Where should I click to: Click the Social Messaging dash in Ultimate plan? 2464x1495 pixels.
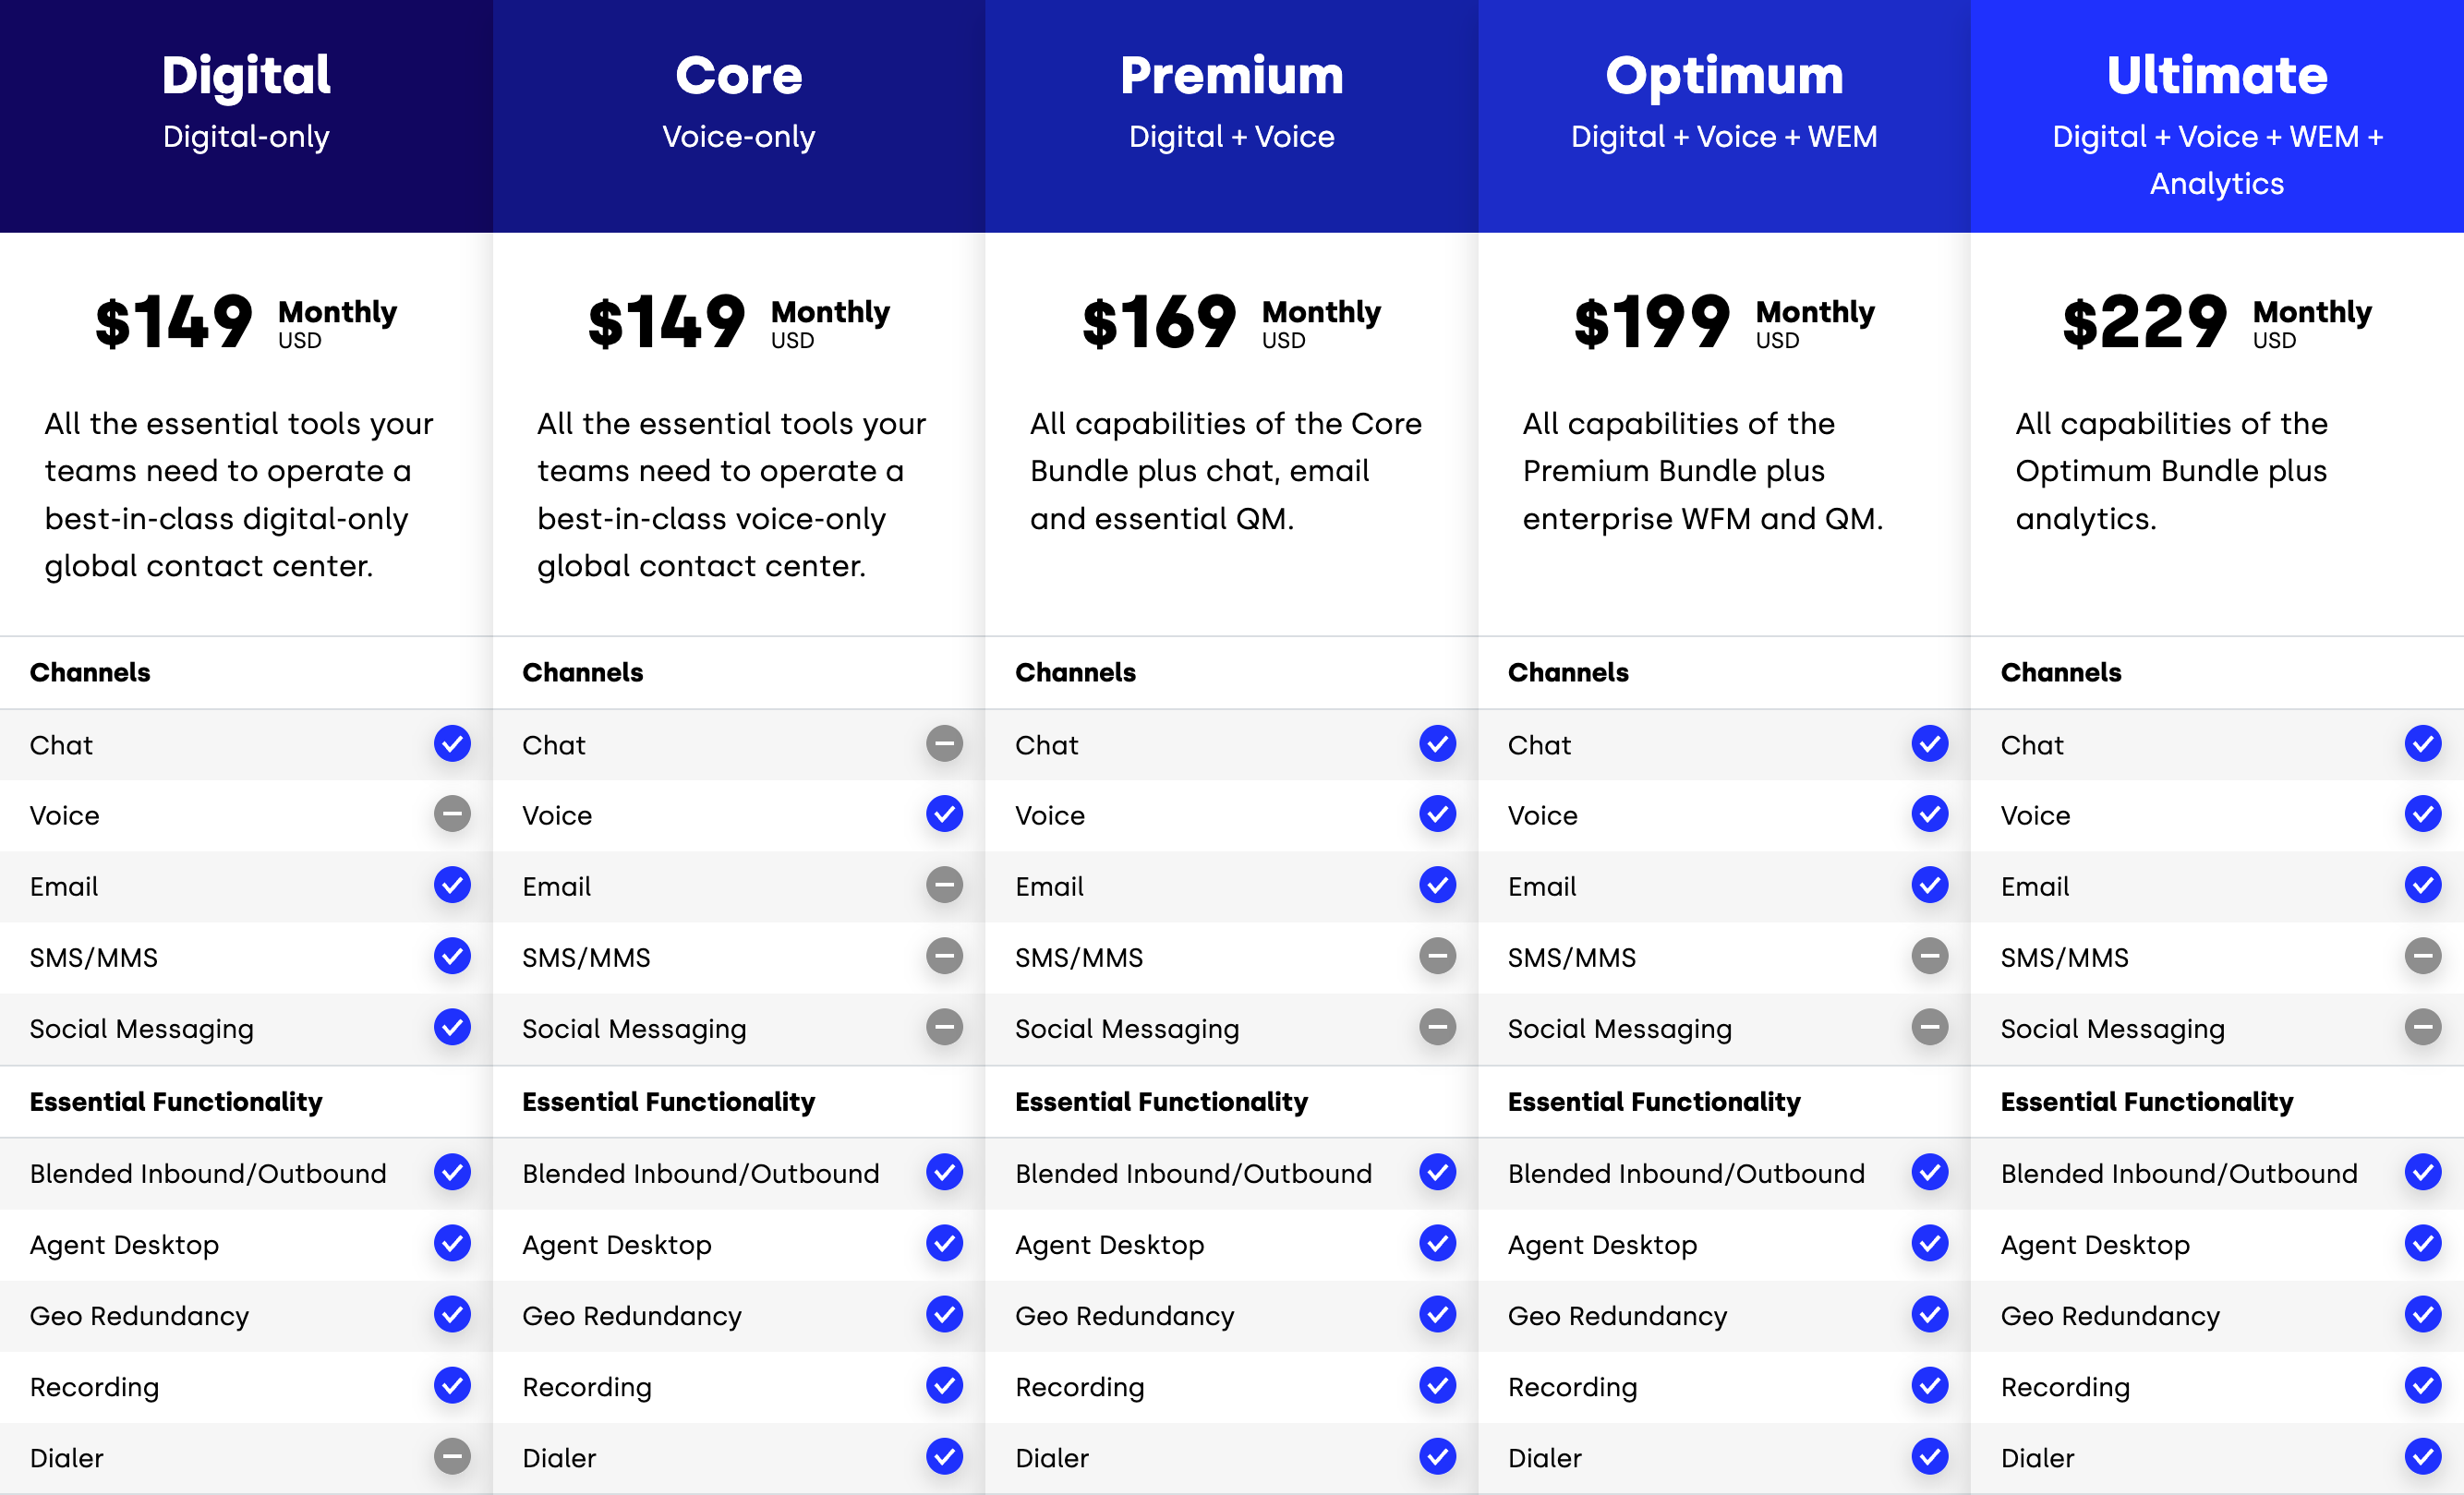[2422, 1027]
